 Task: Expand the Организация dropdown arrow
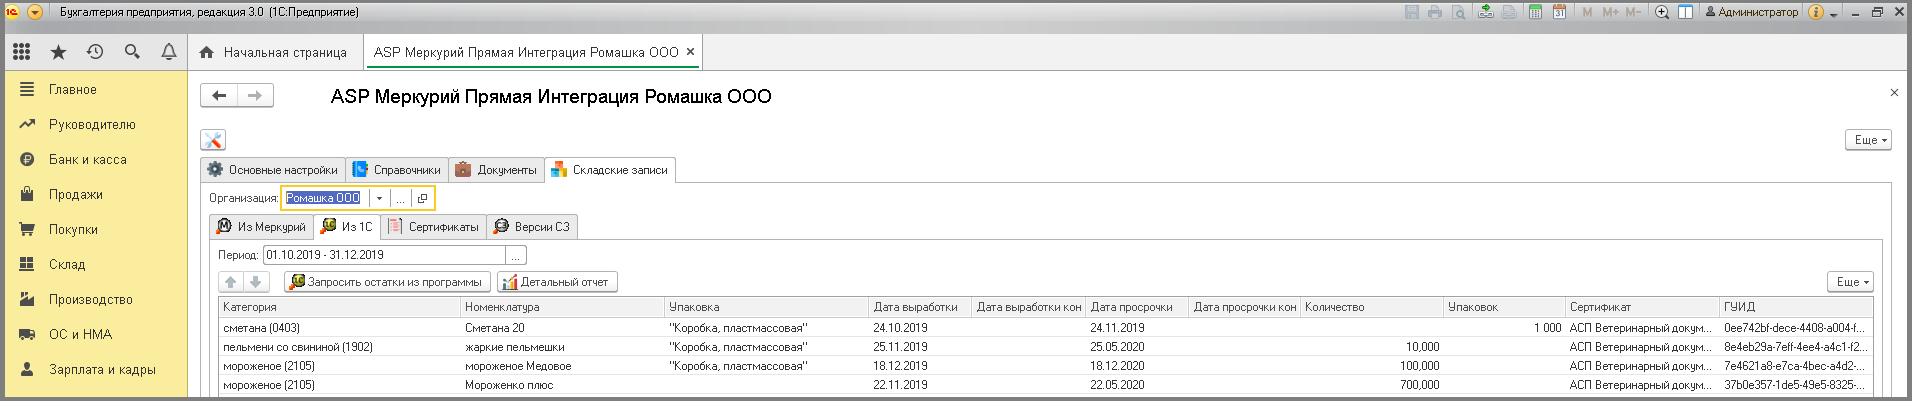click(x=379, y=198)
